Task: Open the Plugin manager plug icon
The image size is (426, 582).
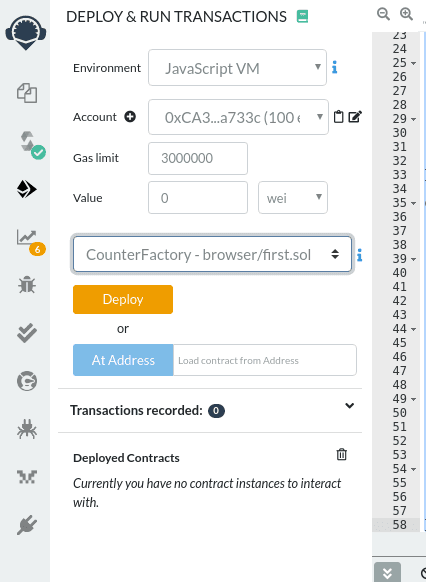Action: point(27,525)
